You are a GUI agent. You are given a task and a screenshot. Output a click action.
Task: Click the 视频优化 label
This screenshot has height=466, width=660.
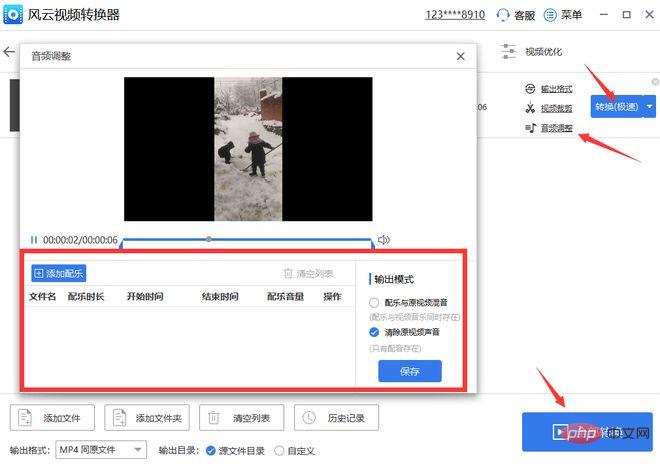click(543, 52)
